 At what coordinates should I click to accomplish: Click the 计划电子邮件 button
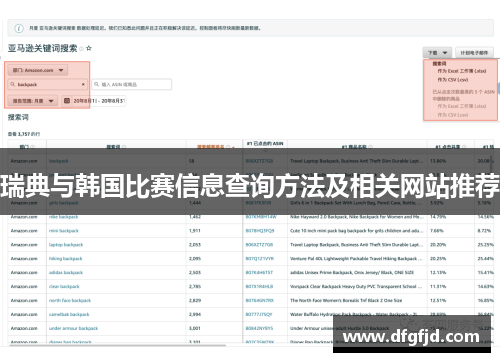coord(474,53)
